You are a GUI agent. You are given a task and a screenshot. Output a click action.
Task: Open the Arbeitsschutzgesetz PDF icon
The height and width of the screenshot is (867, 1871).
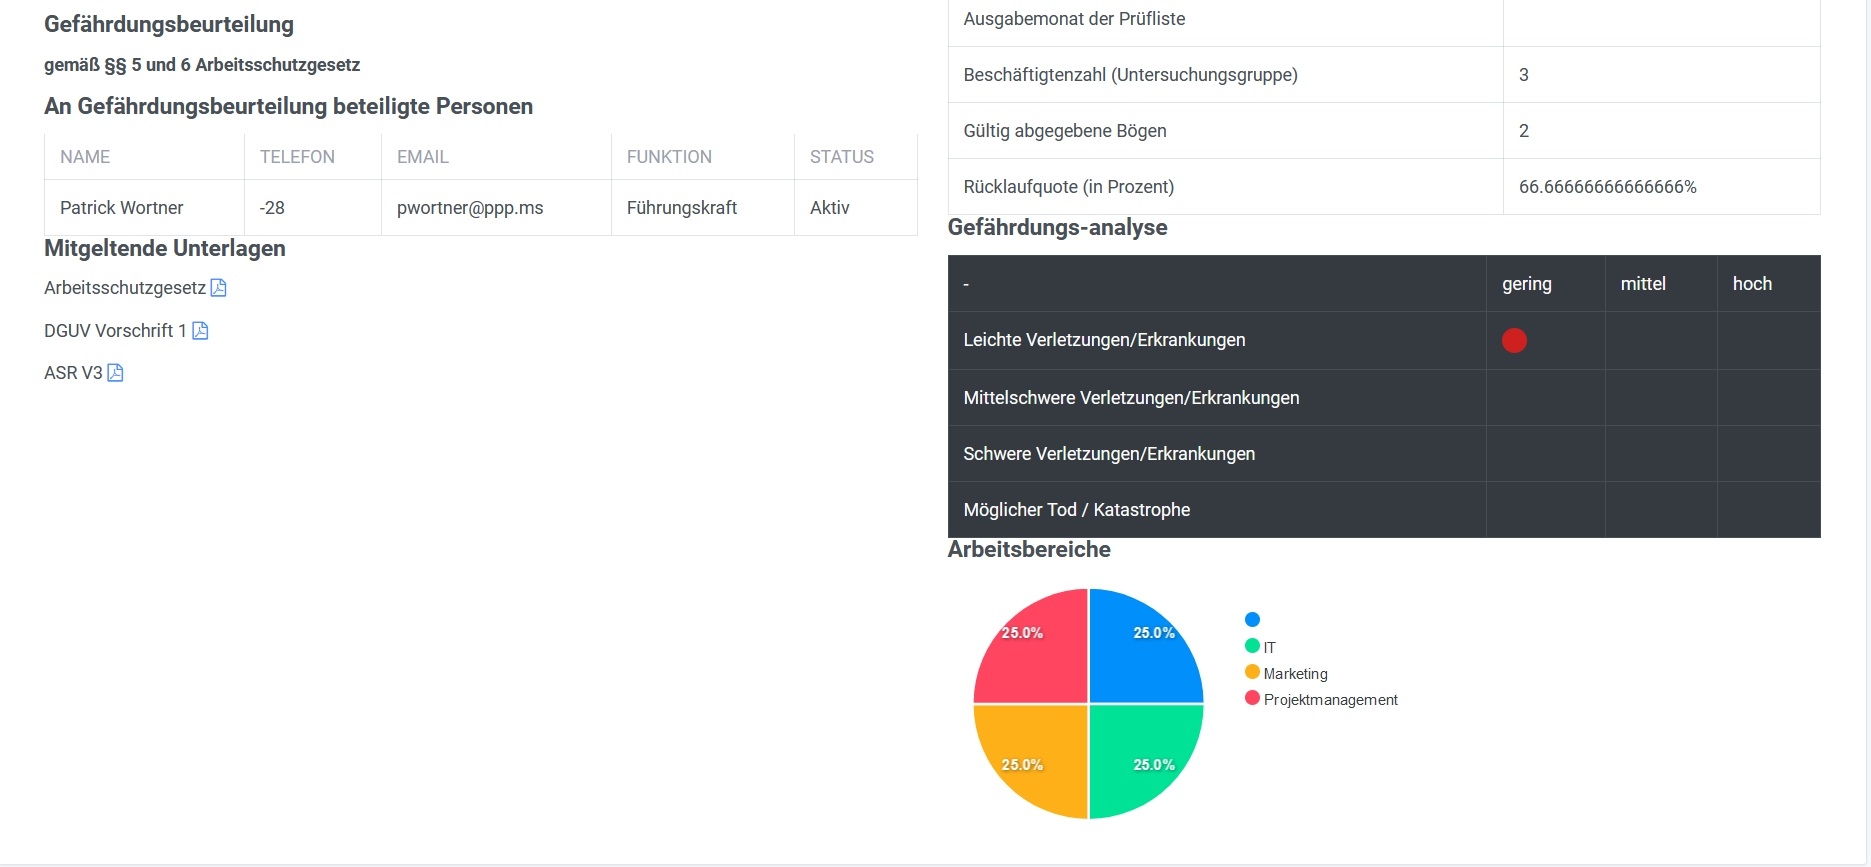pyautogui.click(x=218, y=288)
